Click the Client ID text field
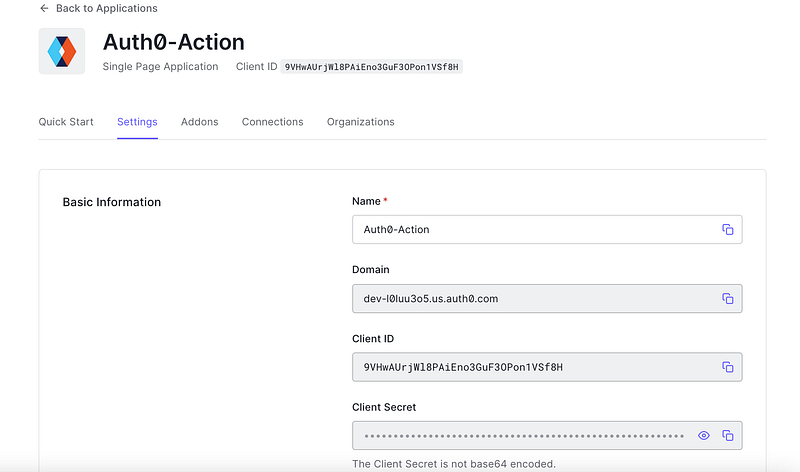Screen dimensions: 800x472 pos(530,367)
